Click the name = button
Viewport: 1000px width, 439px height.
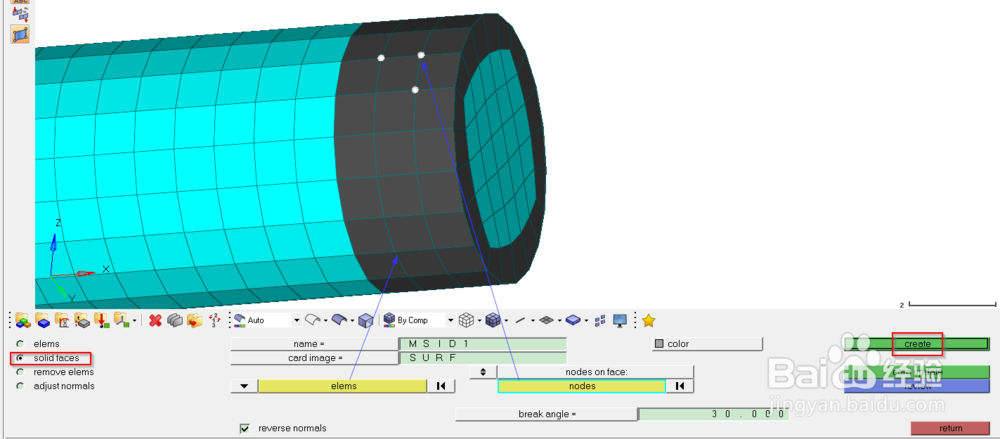pos(314,344)
